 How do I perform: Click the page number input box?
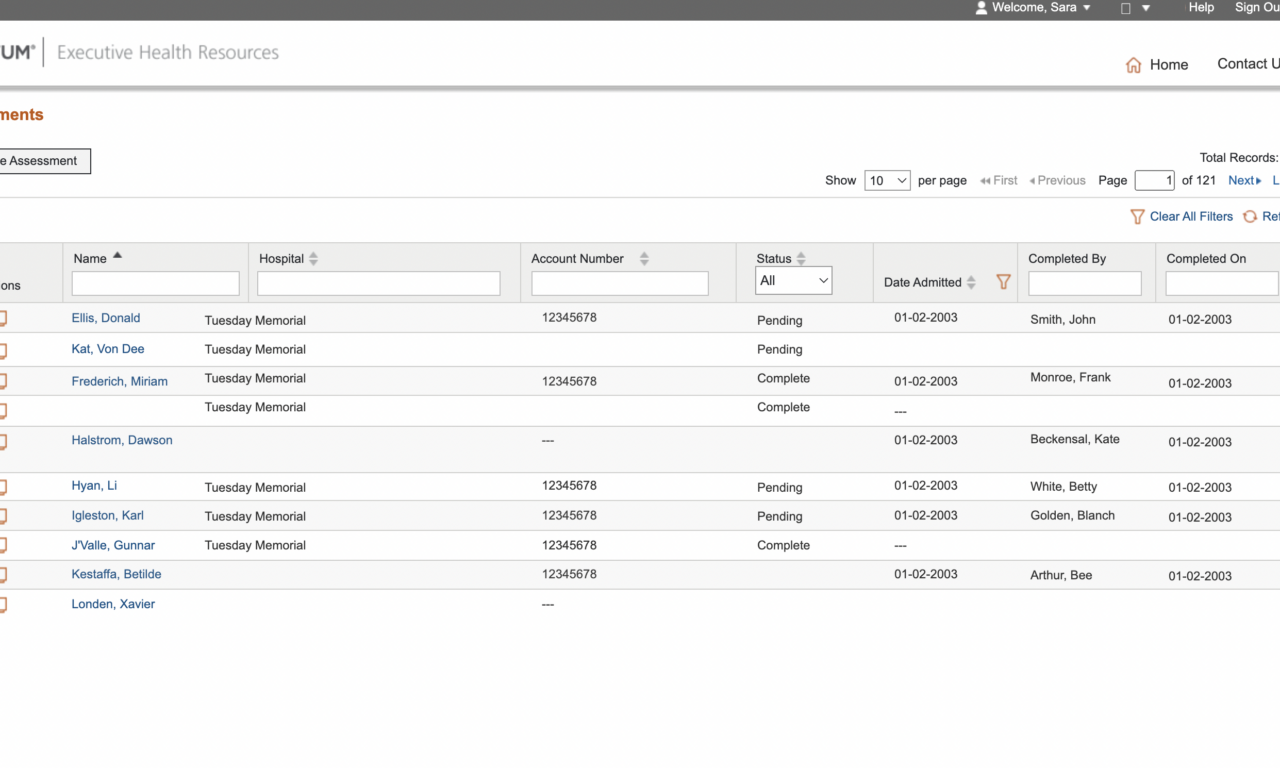point(1154,181)
